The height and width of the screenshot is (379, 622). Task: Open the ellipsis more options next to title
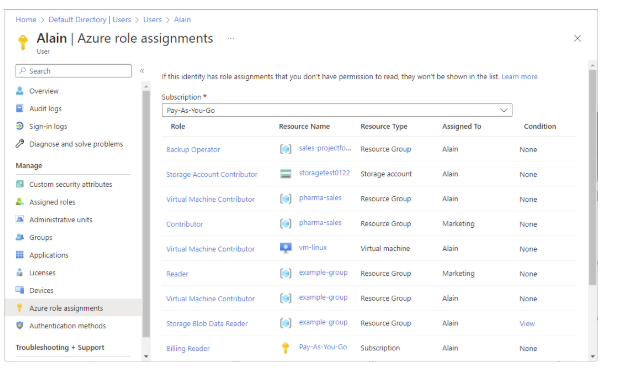(x=231, y=38)
